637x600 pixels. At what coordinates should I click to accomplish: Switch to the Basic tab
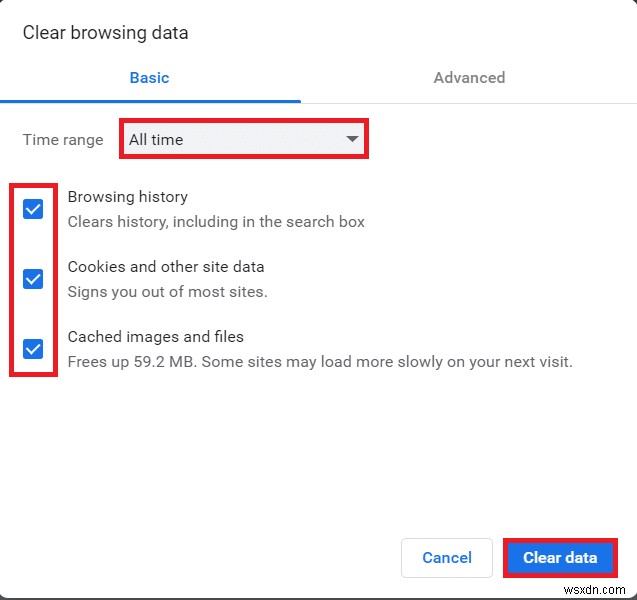(149, 77)
